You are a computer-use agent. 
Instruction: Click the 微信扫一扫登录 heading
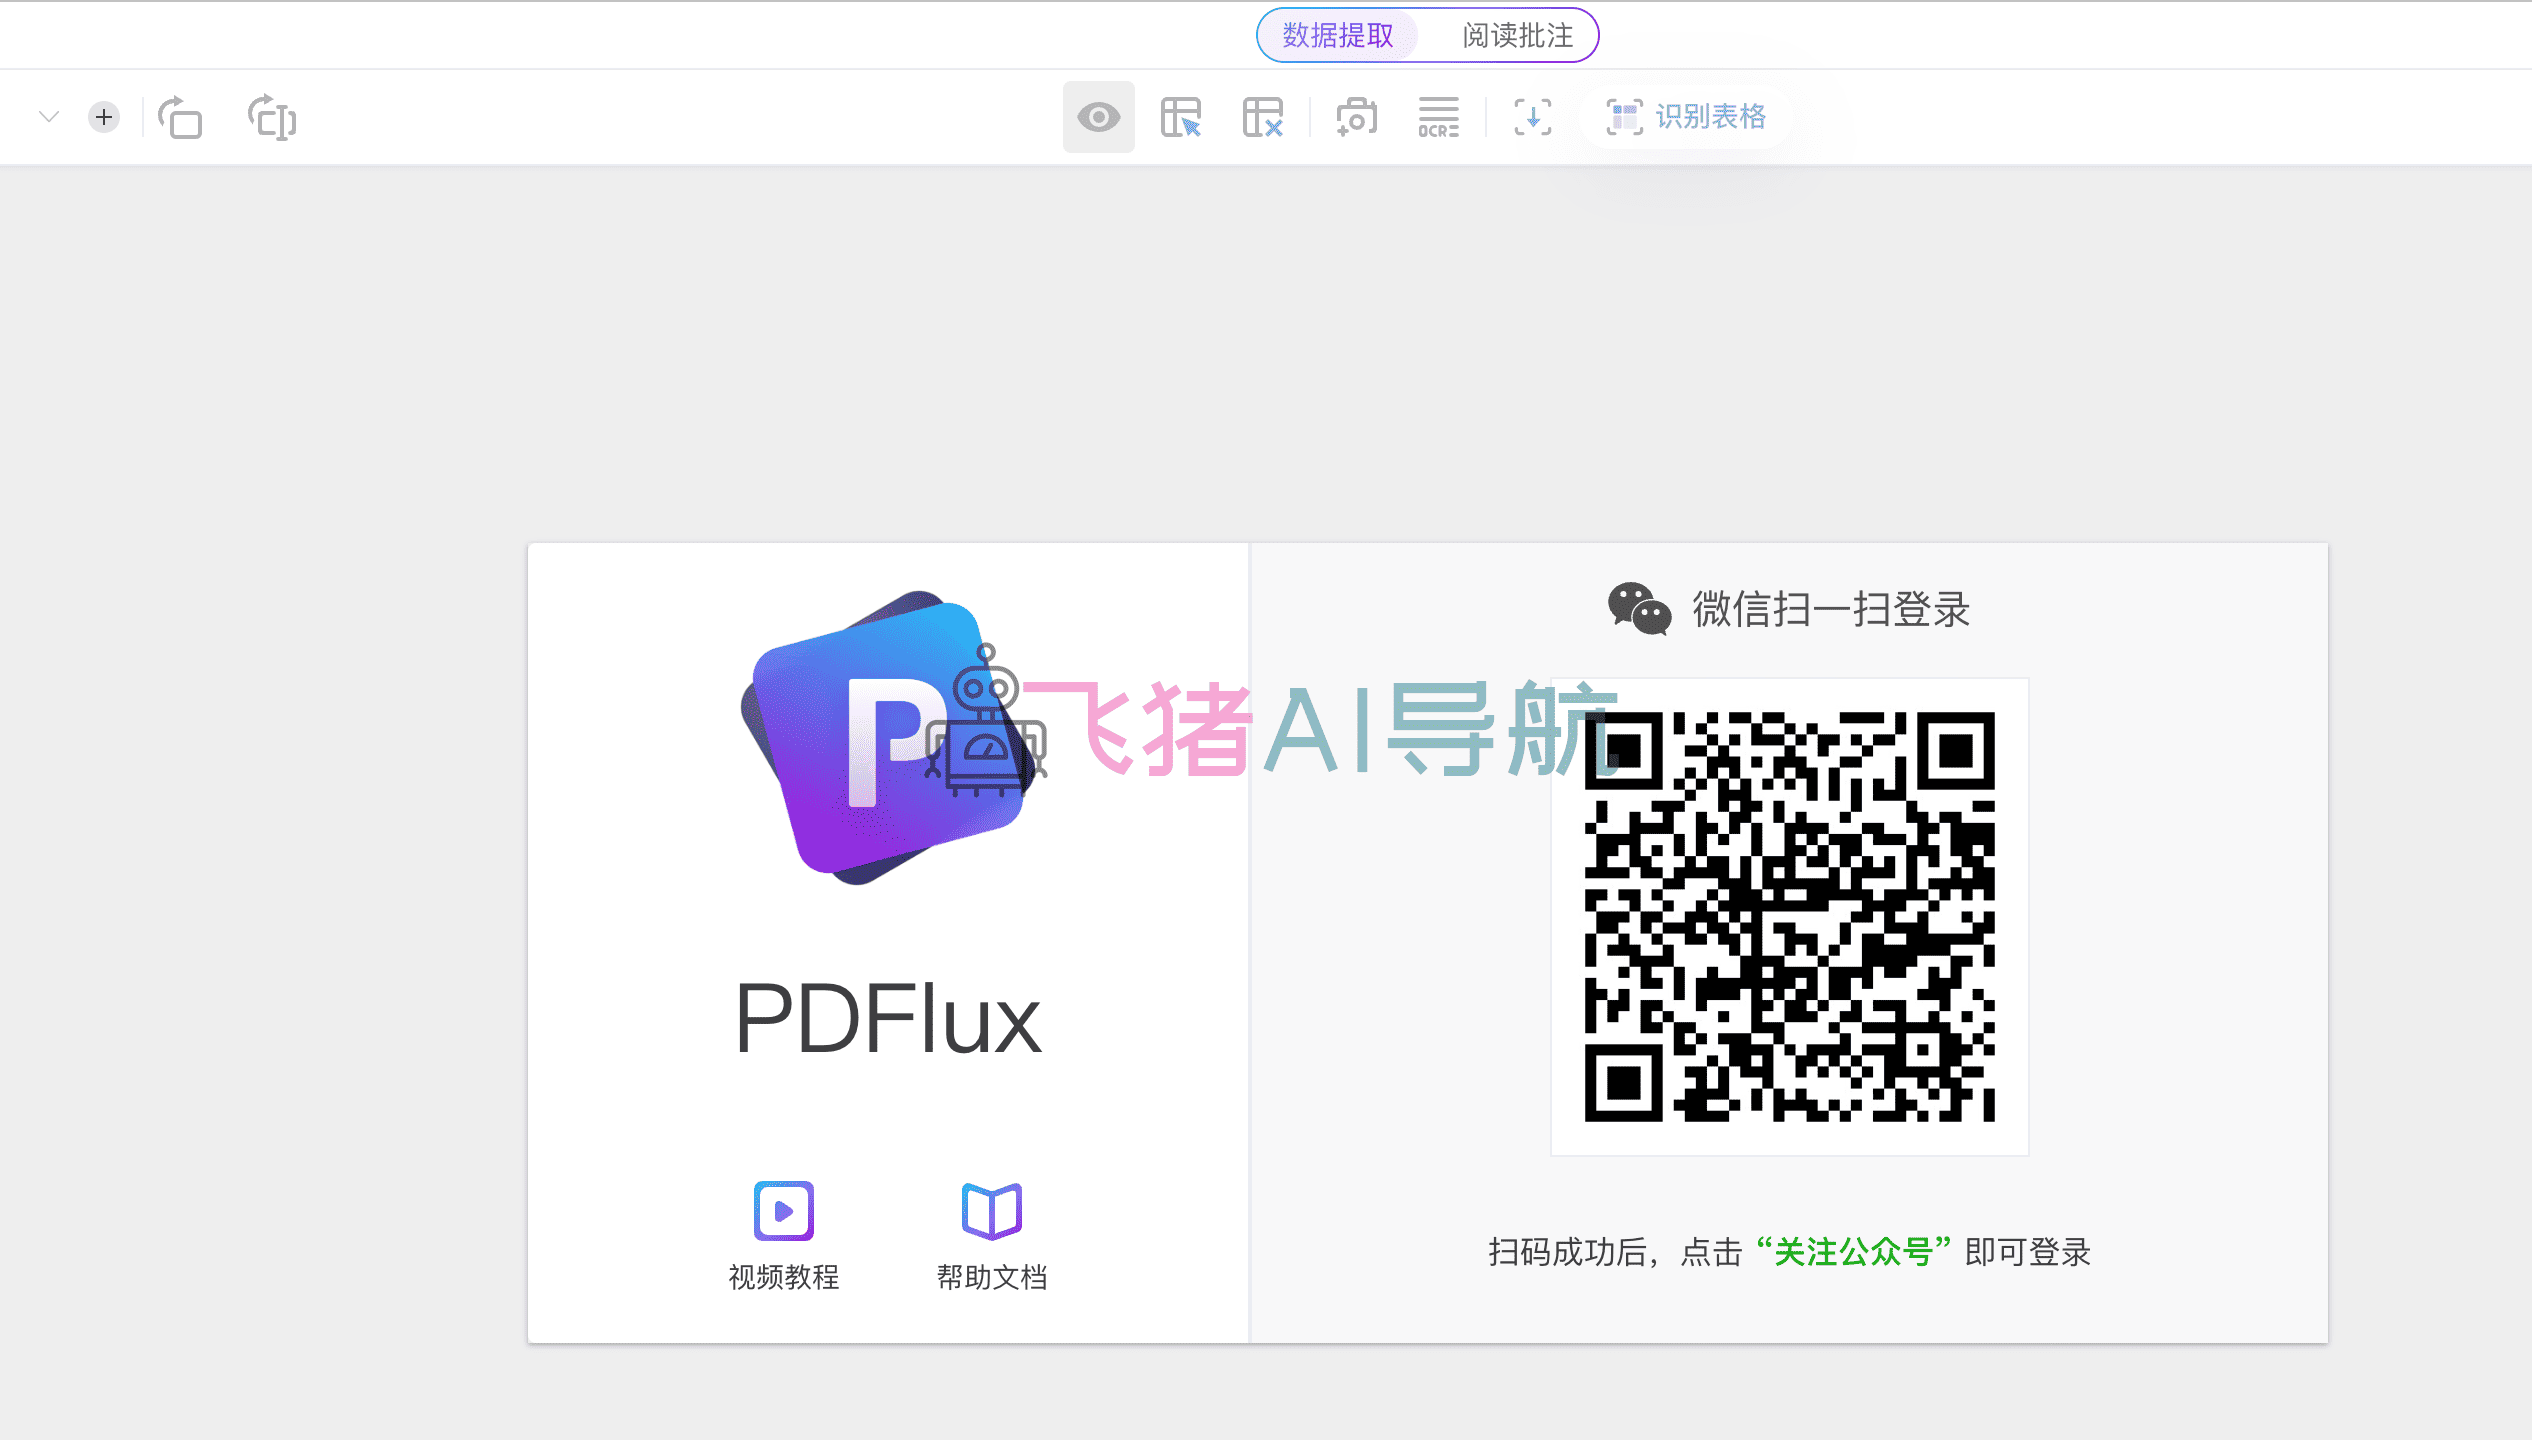coord(1831,609)
